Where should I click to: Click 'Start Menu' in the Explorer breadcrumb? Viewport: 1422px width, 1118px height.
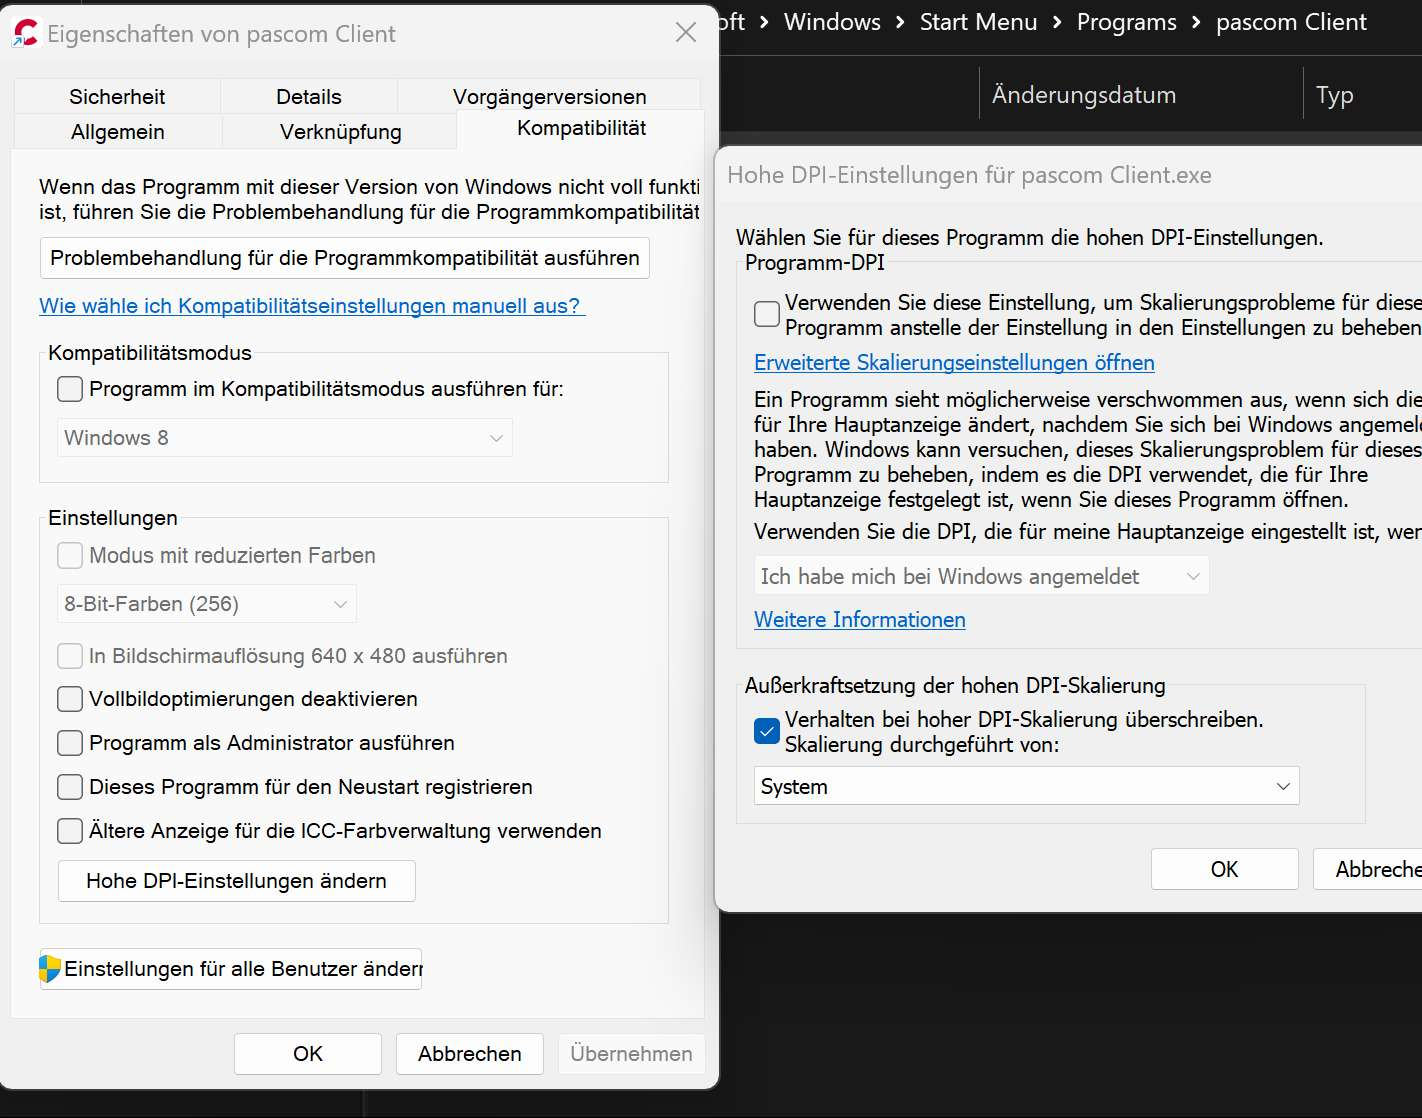[x=979, y=22]
